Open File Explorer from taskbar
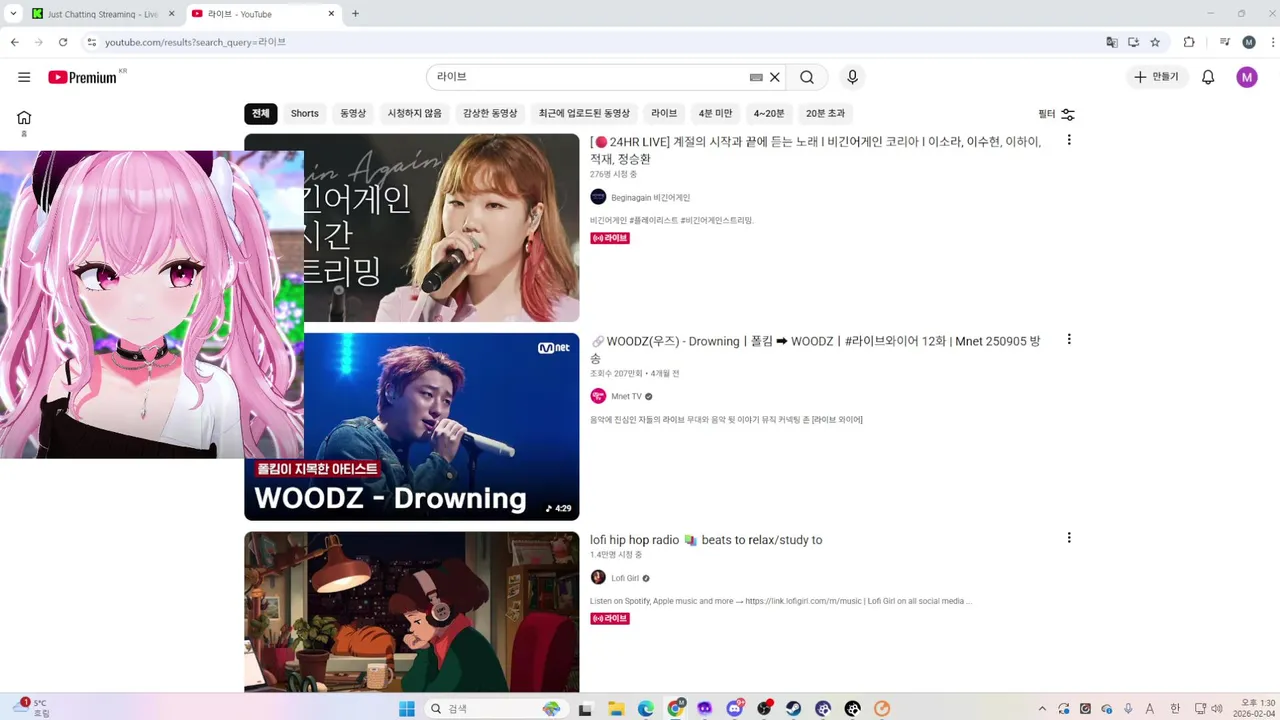The height and width of the screenshot is (720, 1280). 616,709
